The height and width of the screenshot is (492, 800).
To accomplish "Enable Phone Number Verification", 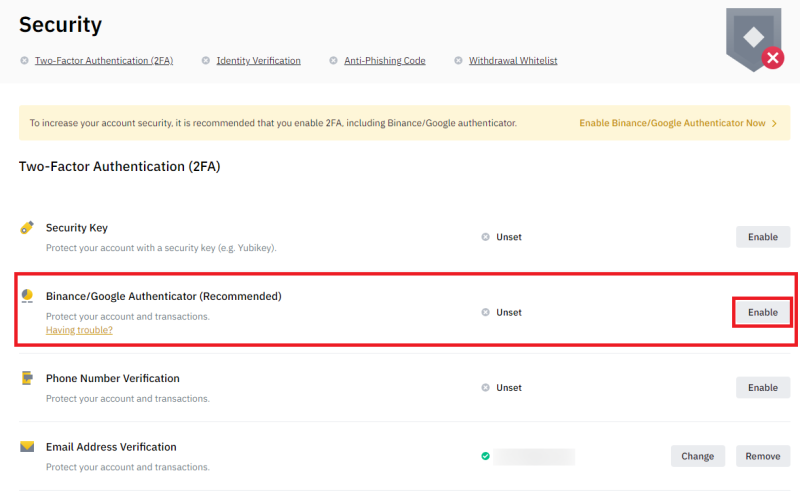I will pos(763,388).
